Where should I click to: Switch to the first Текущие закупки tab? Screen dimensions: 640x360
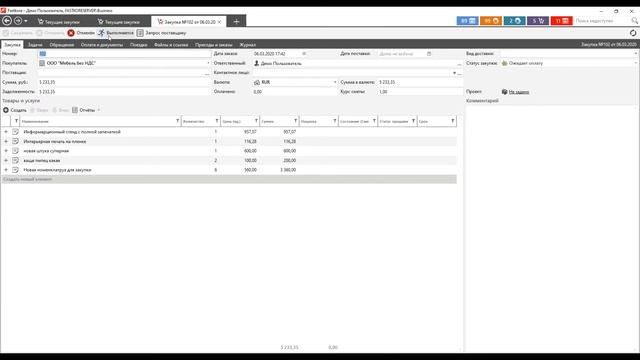[59, 22]
